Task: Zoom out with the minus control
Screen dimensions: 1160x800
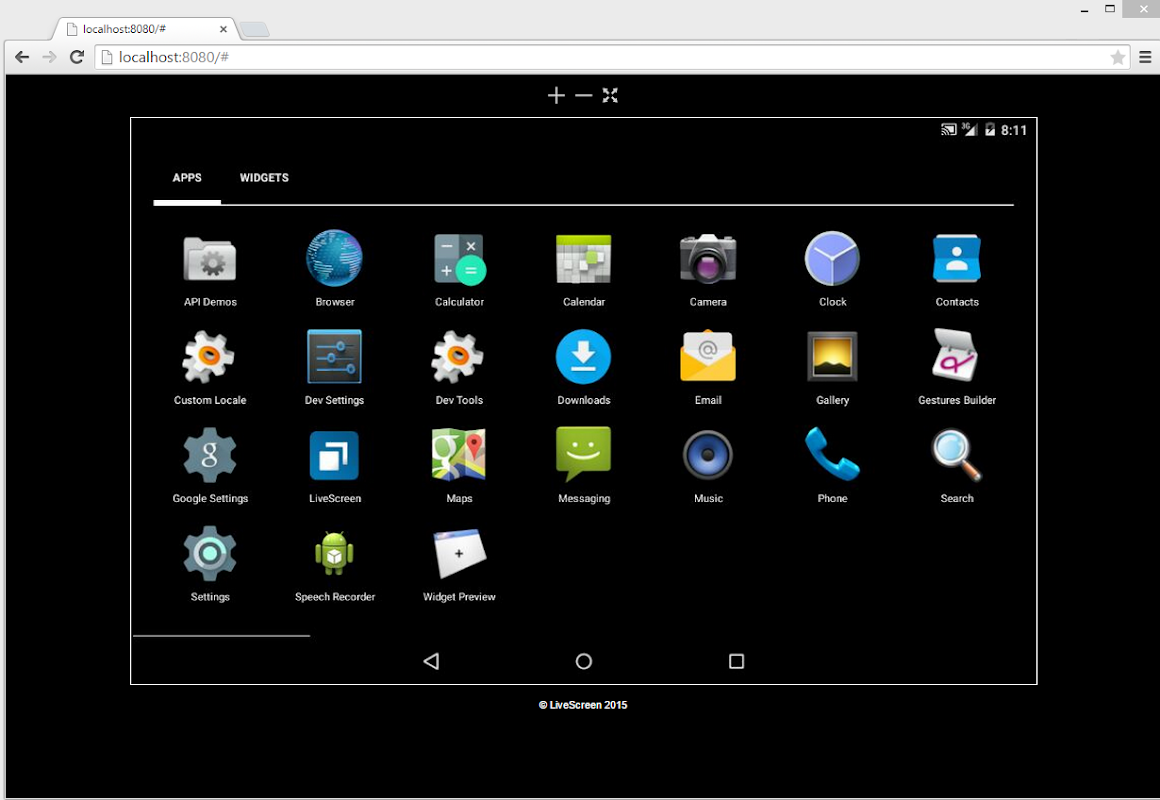Action: coord(584,95)
